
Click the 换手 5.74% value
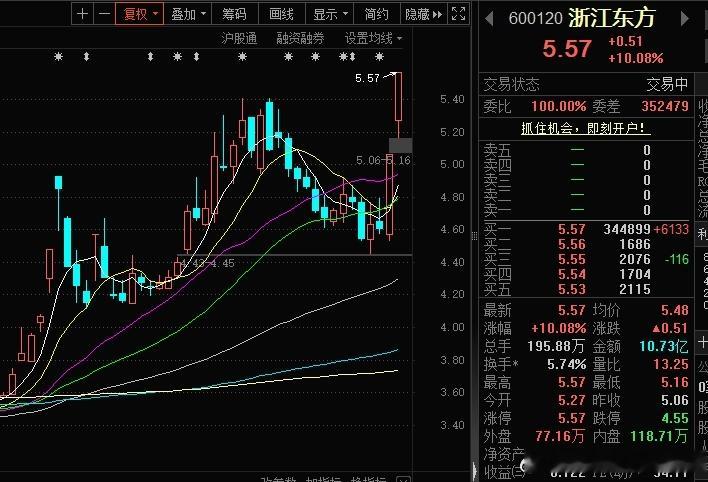pos(567,365)
